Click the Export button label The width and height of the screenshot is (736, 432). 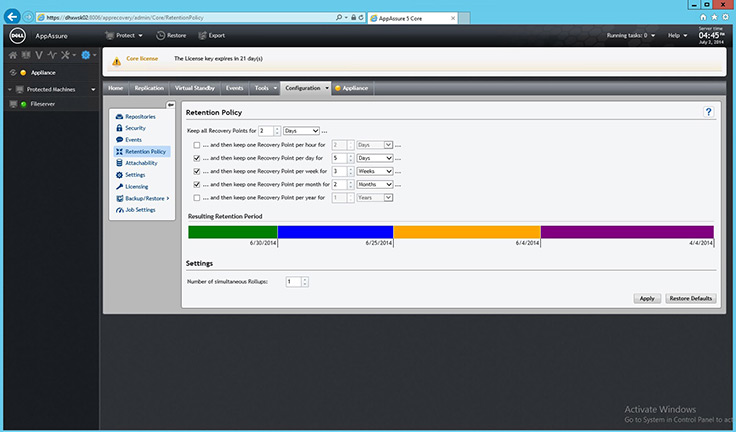(217, 35)
